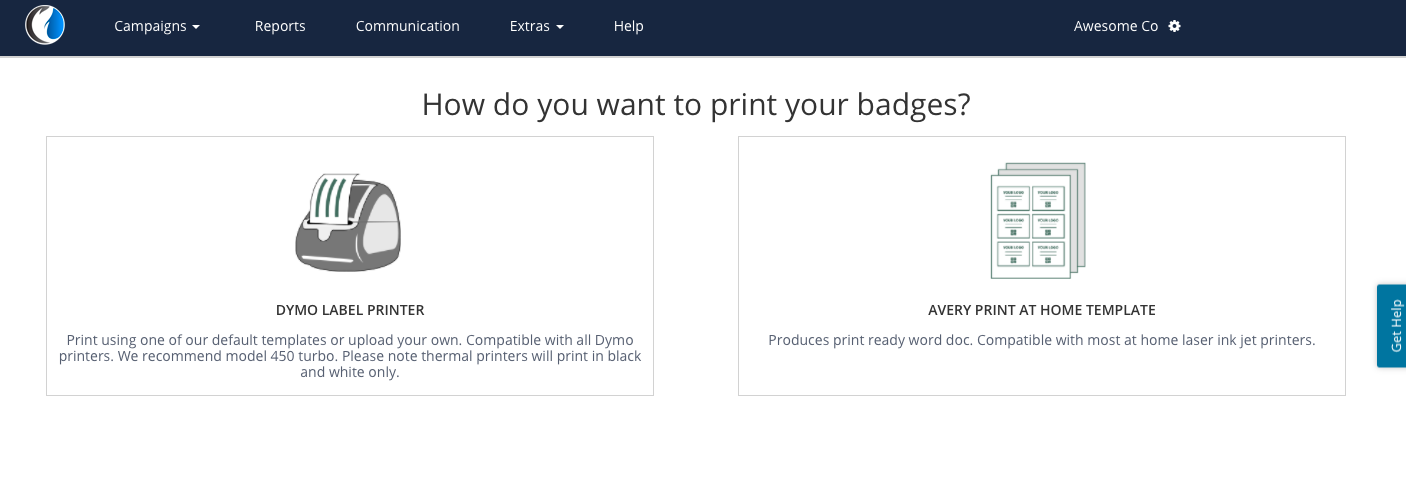Click the app logo in navbar
This screenshot has height=494, width=1406.
click(45, 25)
